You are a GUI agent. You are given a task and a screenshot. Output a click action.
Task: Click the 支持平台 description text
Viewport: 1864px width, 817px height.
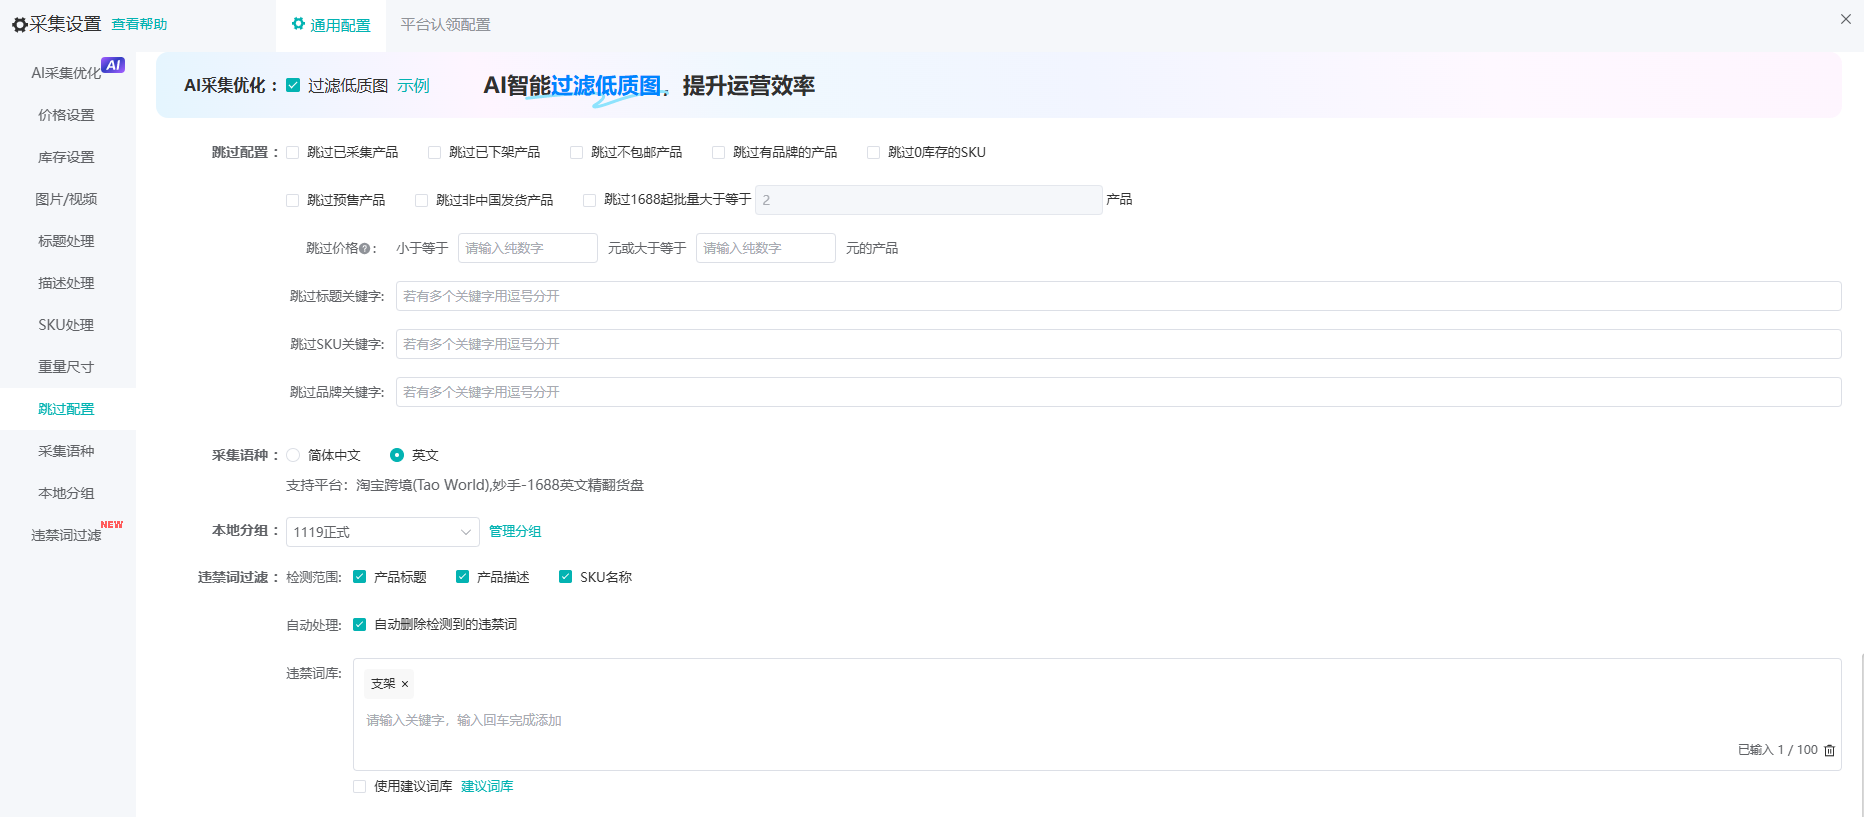tap(465, 485)
